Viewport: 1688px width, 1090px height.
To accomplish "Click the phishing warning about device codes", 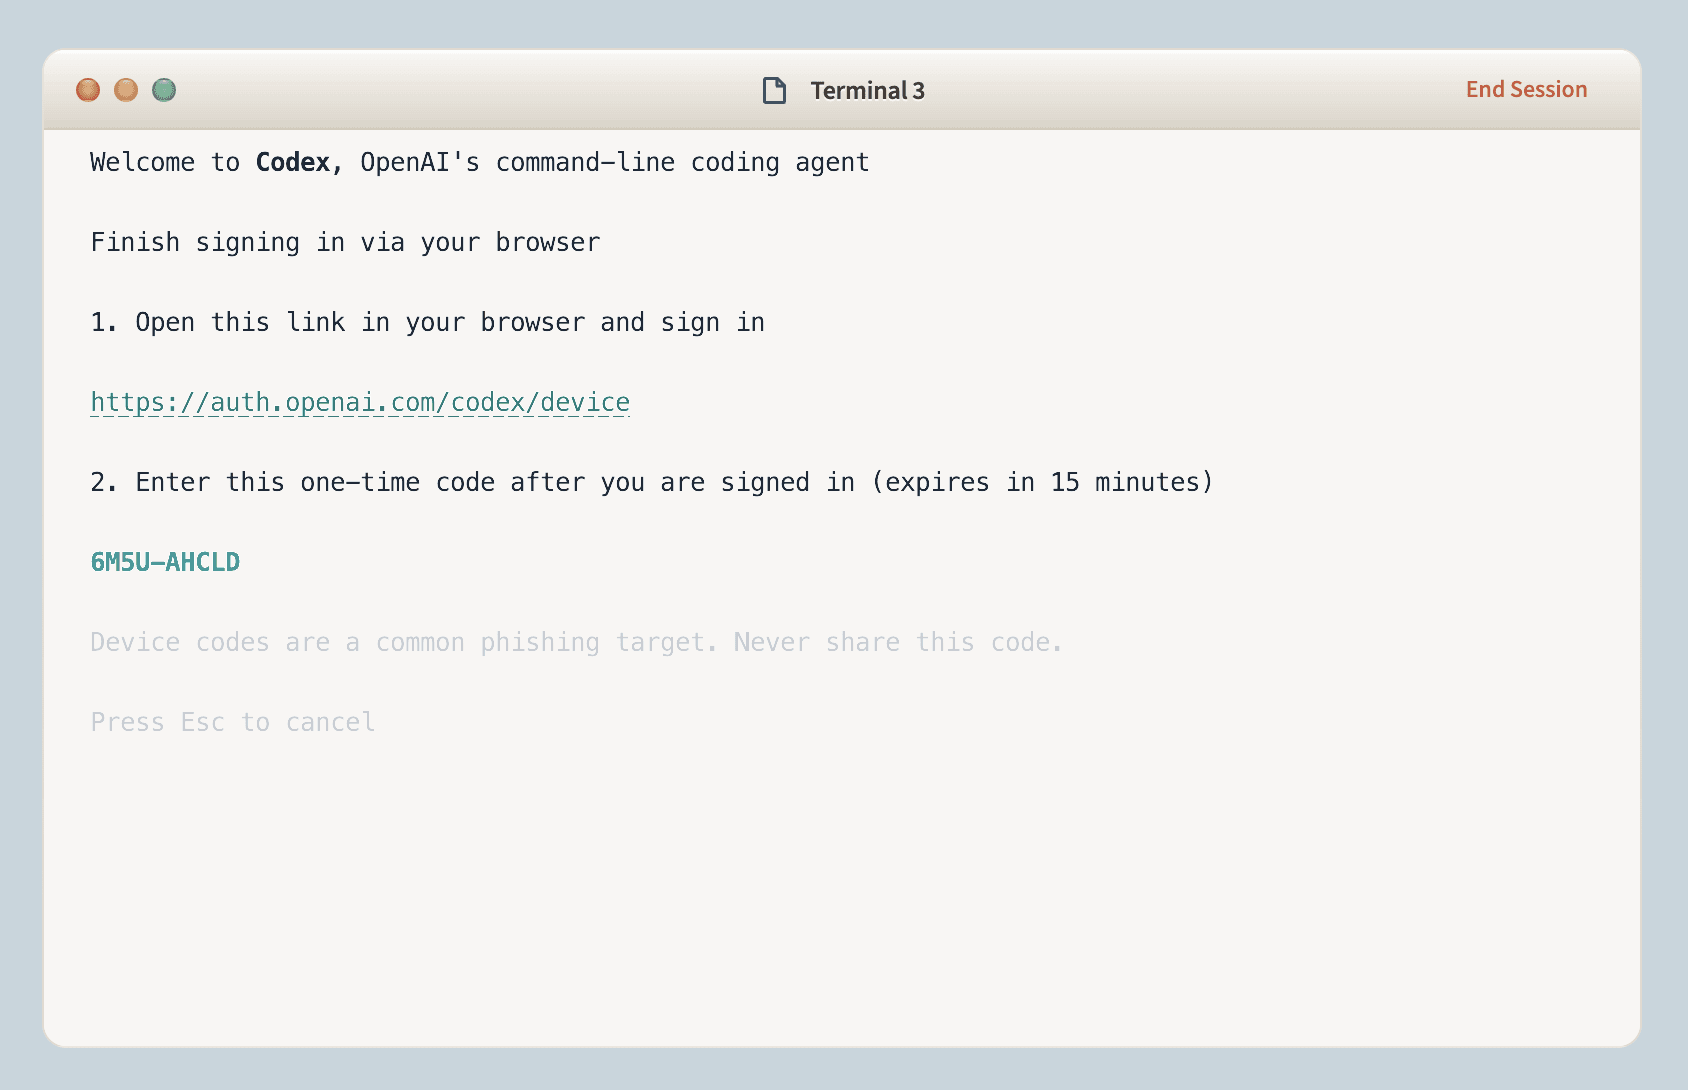I will pyautogui.click(x=576, y=642).
